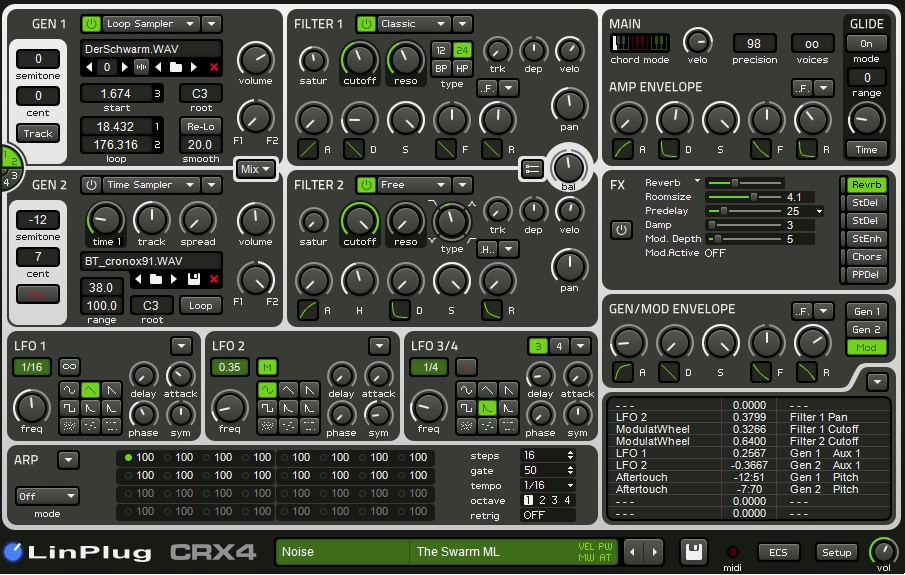Enable GEN 2 Fix button
This screenshot has width=905, height=575.
click(38, 294)
